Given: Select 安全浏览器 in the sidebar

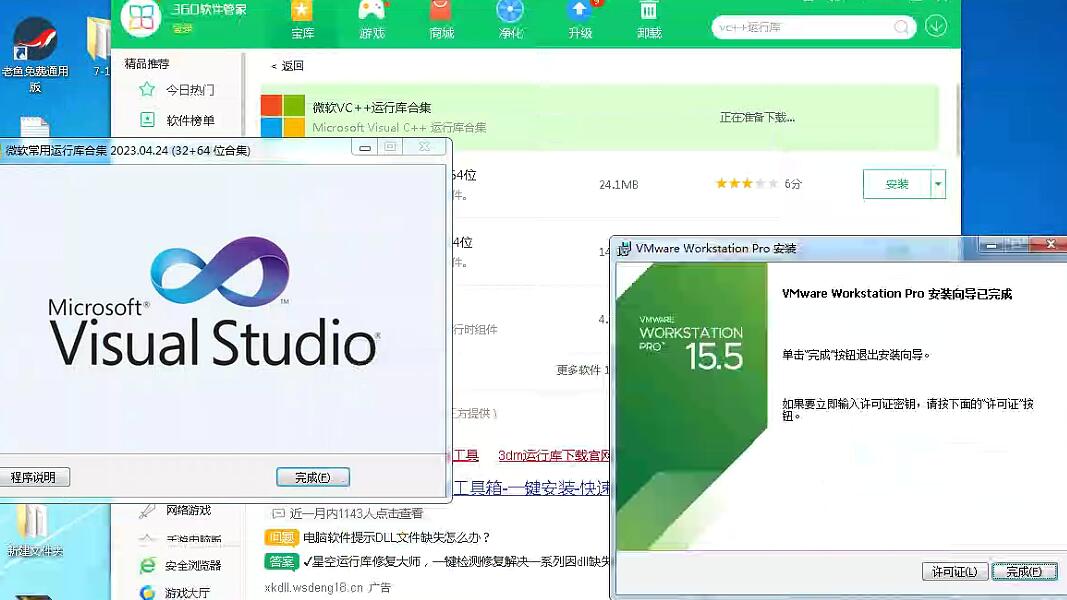Looking at the screenshot, I should (x=192, y=566).
